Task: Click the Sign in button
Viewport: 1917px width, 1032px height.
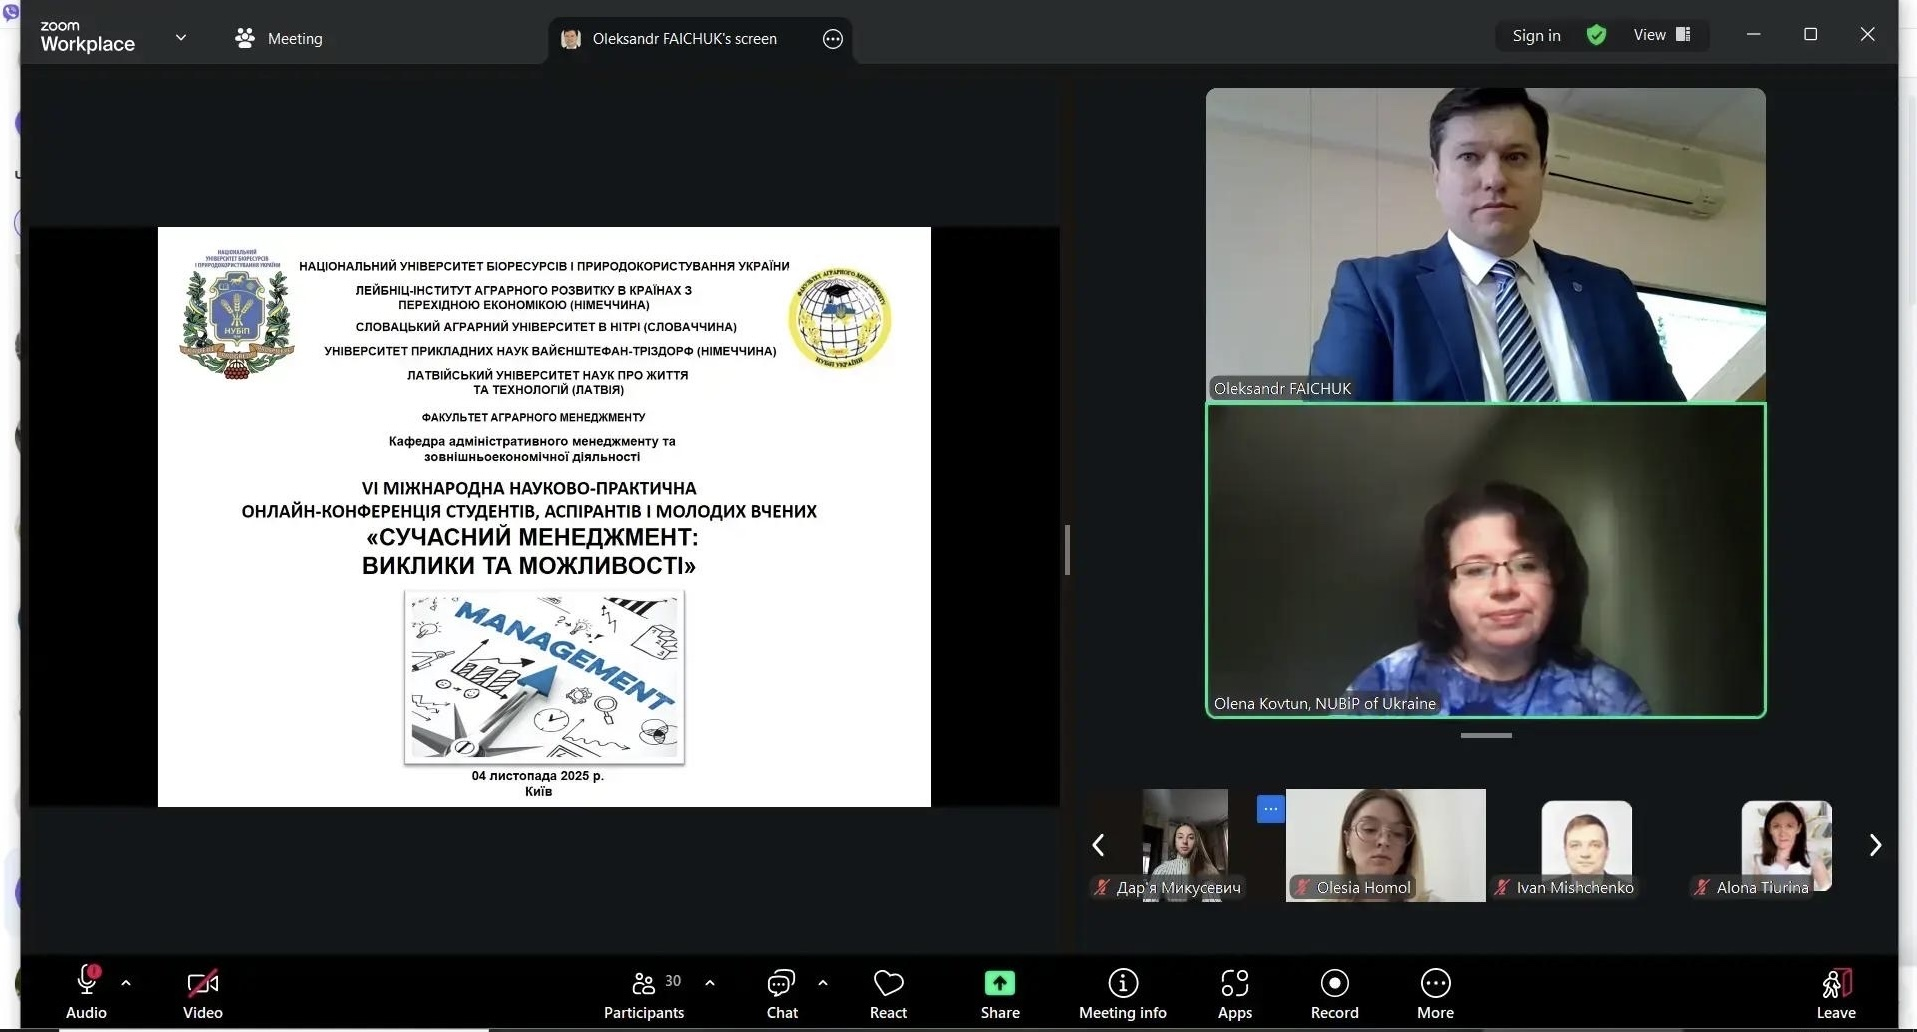Action: (1536, 36)
